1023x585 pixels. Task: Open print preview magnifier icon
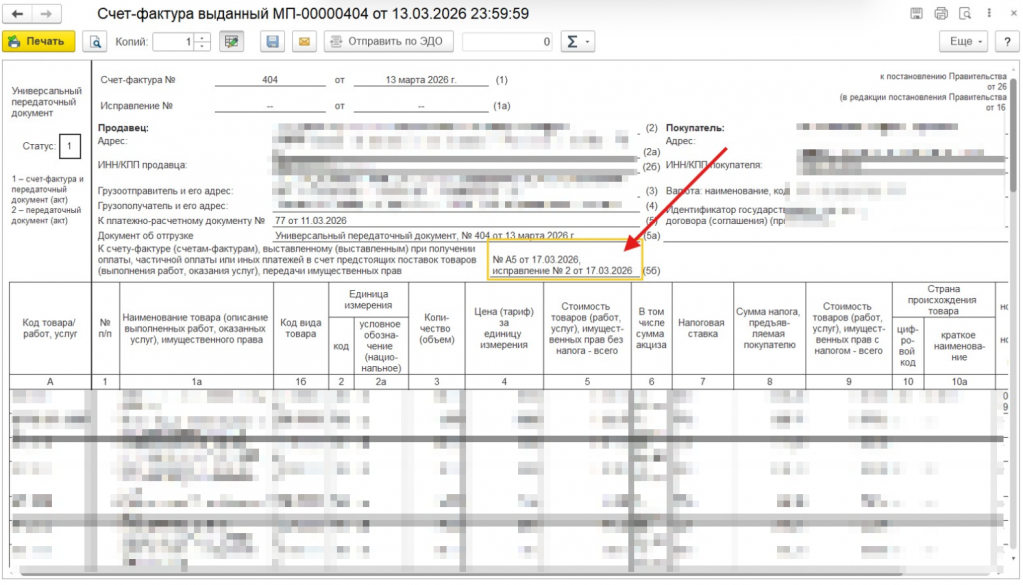click(x=95, y=42)
